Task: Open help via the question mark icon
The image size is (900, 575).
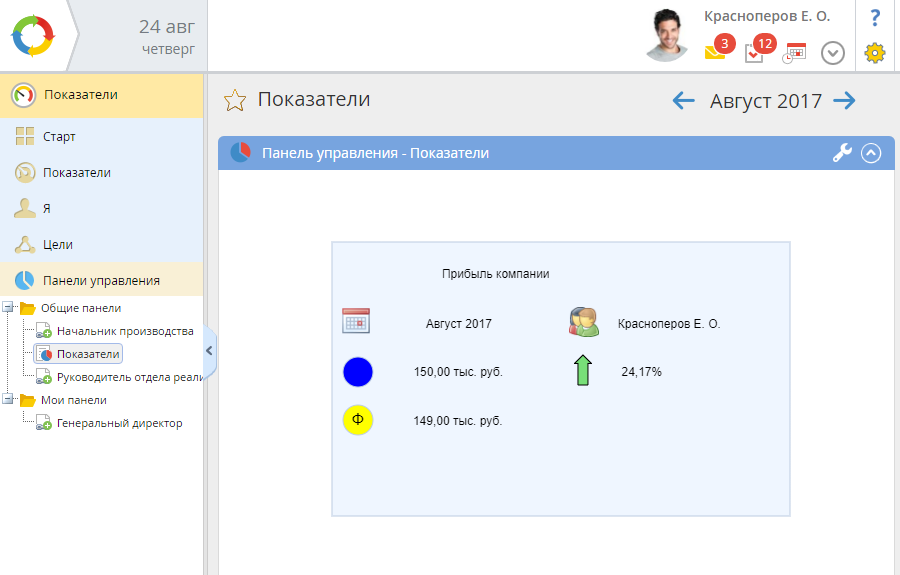Action: point(875,17)
